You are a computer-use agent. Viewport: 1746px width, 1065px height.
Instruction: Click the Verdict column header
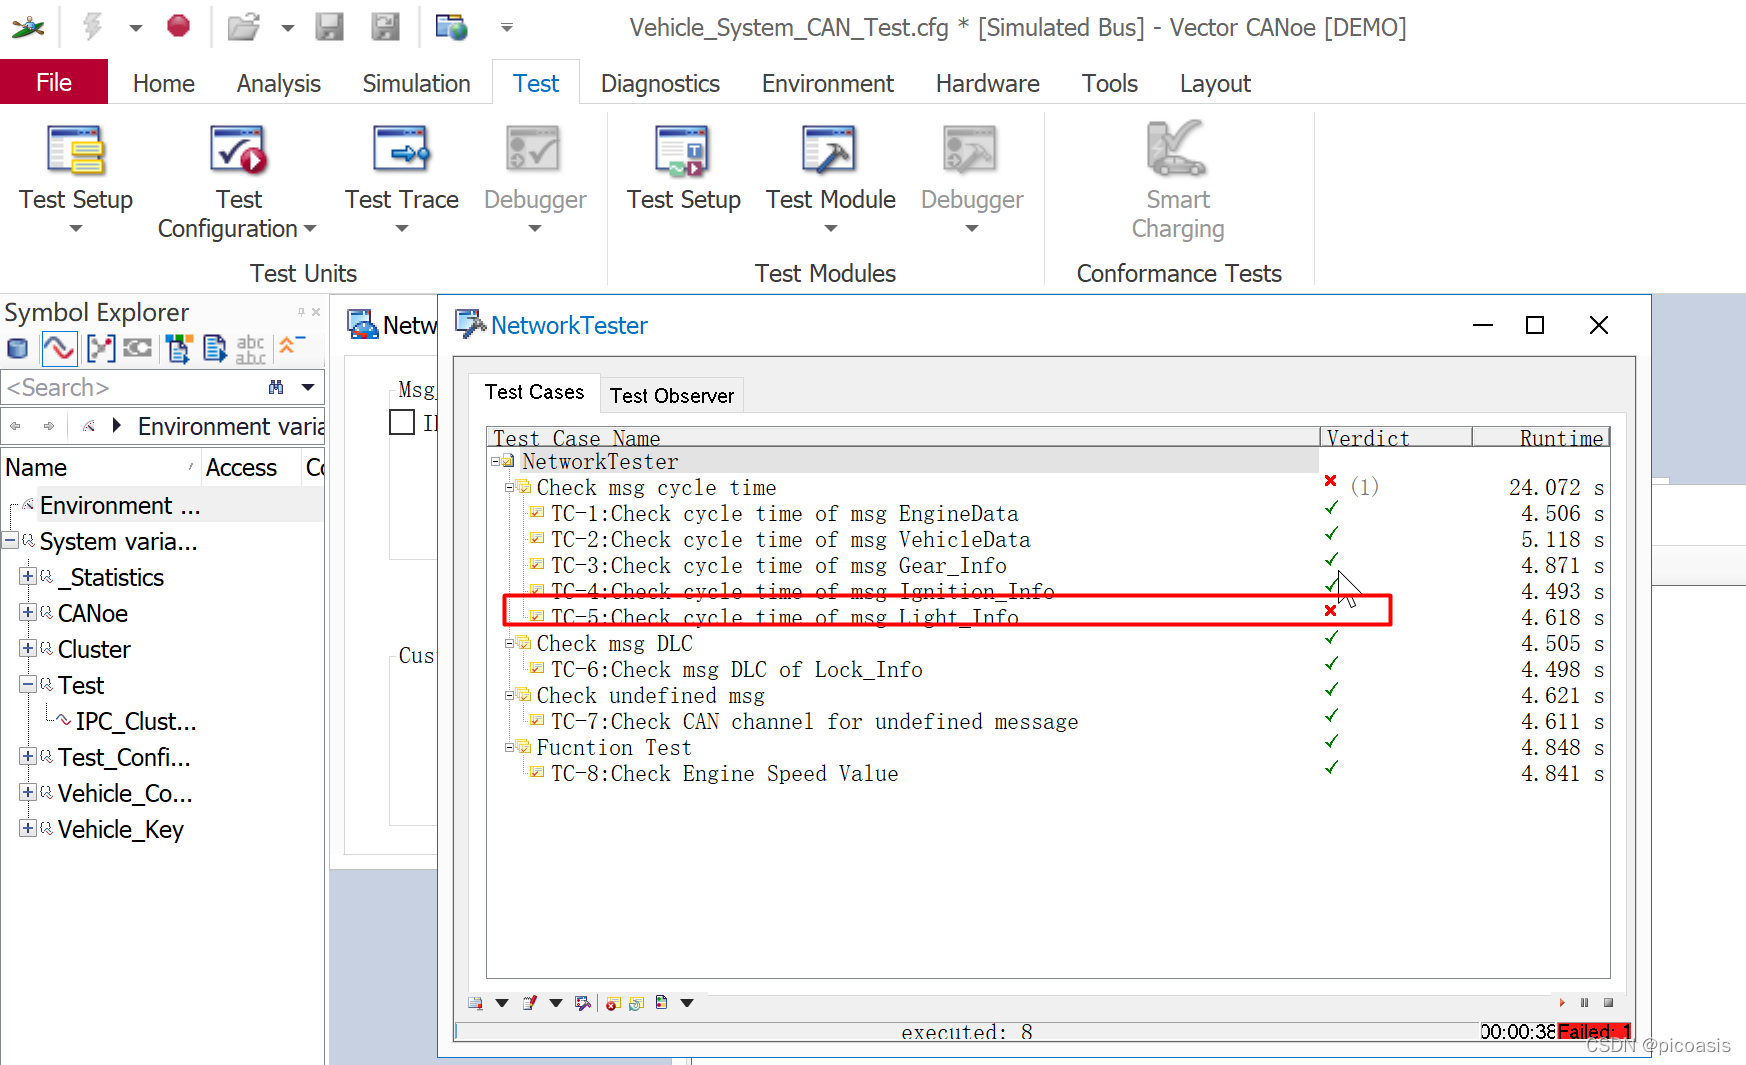pos(1396,437)
